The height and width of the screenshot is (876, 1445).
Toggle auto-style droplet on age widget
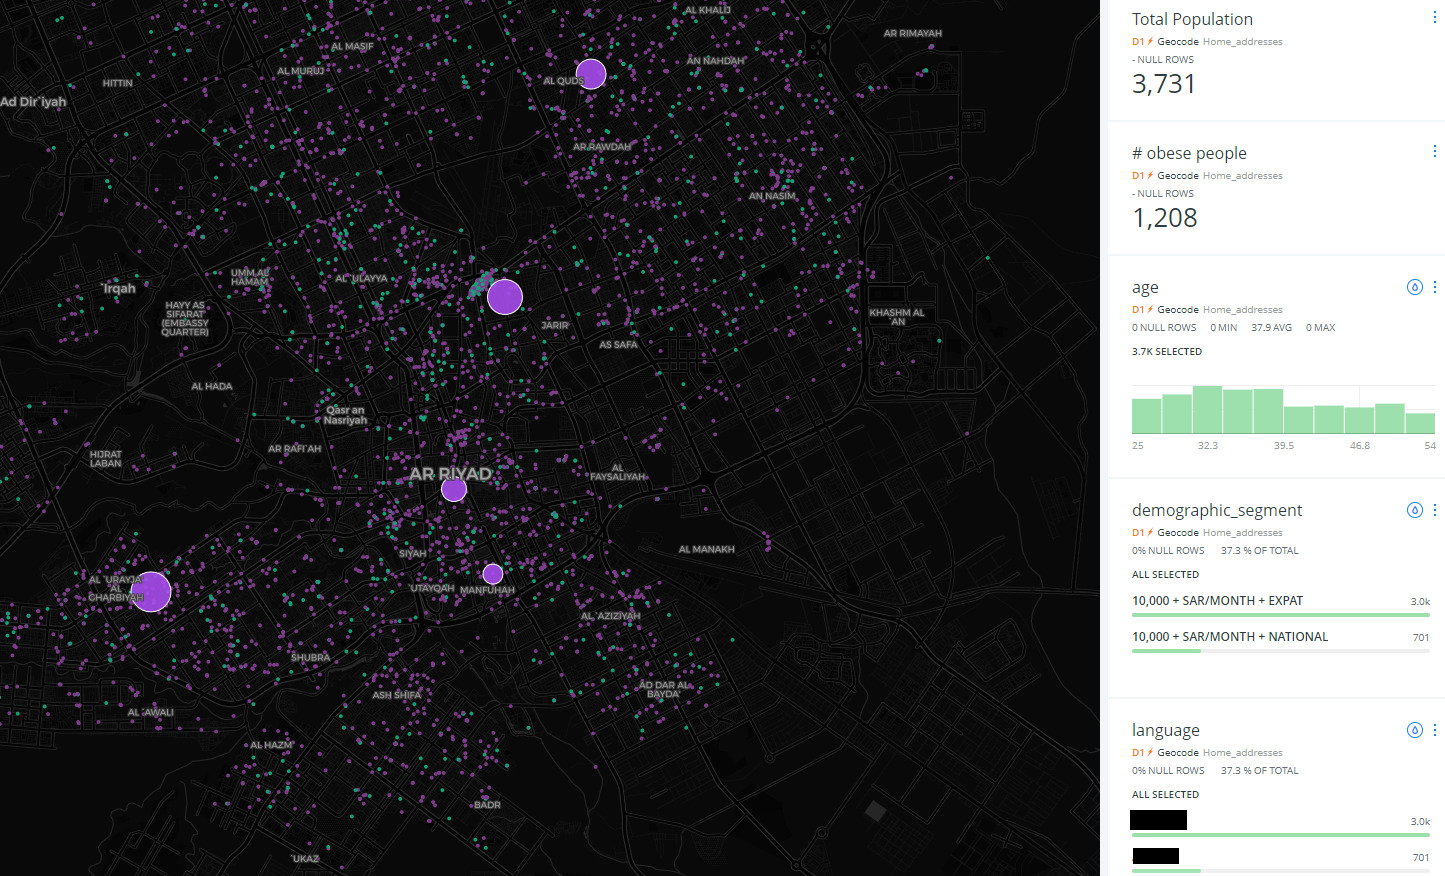(x=1414, y=287)
